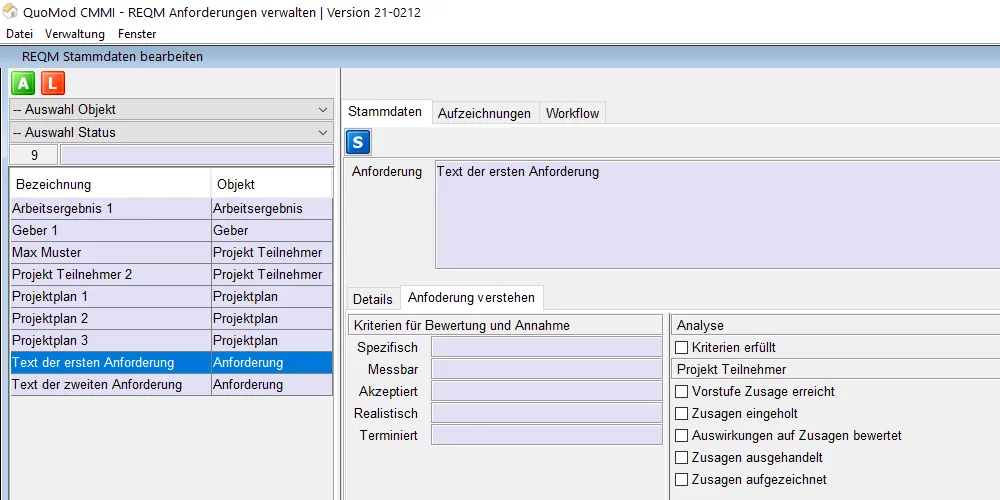
Task: Sort list by Bezeichnung column header
Action: [110, 184]
